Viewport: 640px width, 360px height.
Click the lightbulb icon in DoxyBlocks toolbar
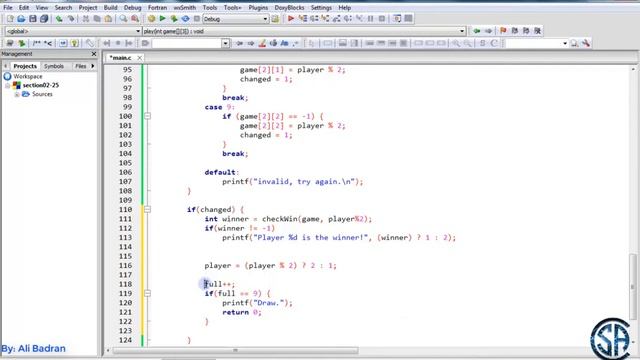(74, 43)
